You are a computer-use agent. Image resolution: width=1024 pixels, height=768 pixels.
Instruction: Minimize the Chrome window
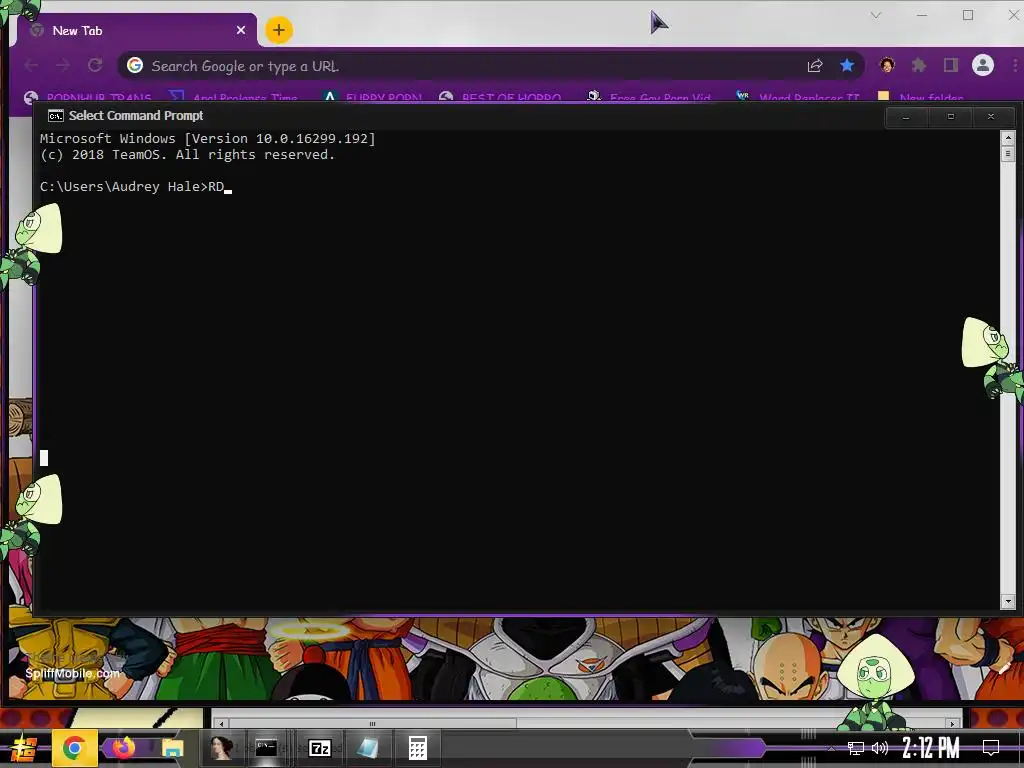(x=922, y=15)
